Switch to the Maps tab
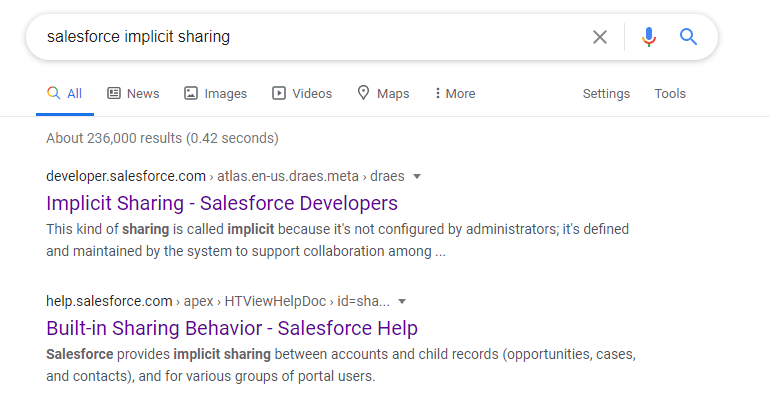Screen dimensions: 770x420 click(384, 93)
